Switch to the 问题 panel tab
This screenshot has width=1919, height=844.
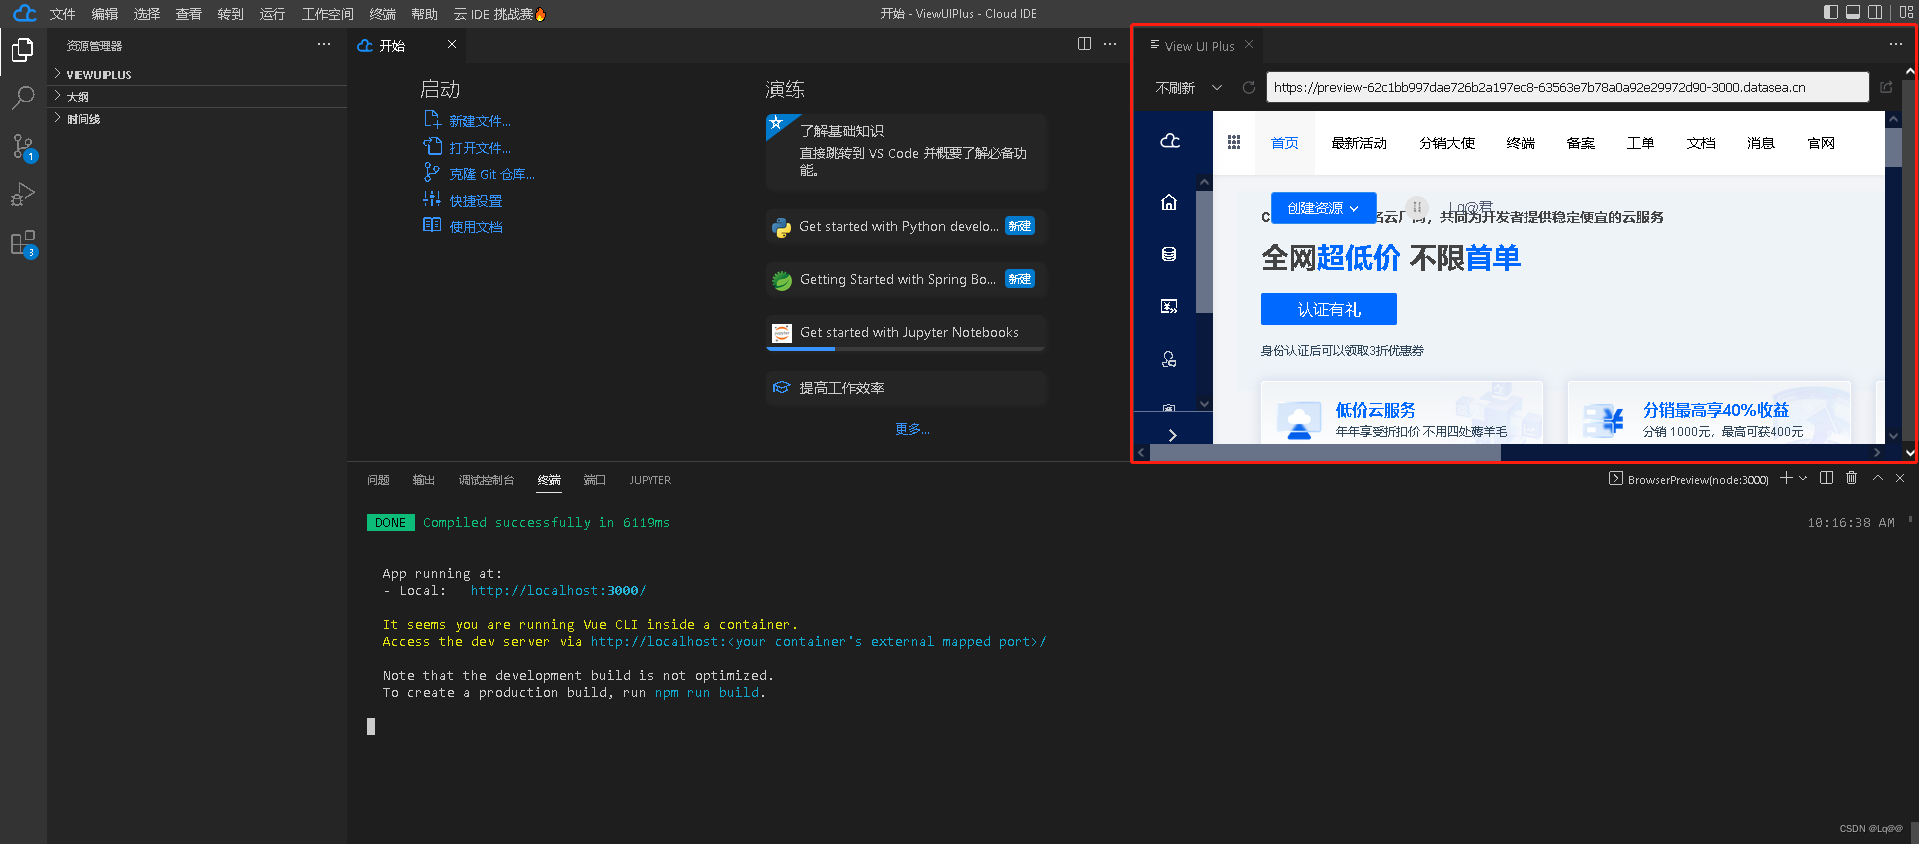(x=378, y=480)
